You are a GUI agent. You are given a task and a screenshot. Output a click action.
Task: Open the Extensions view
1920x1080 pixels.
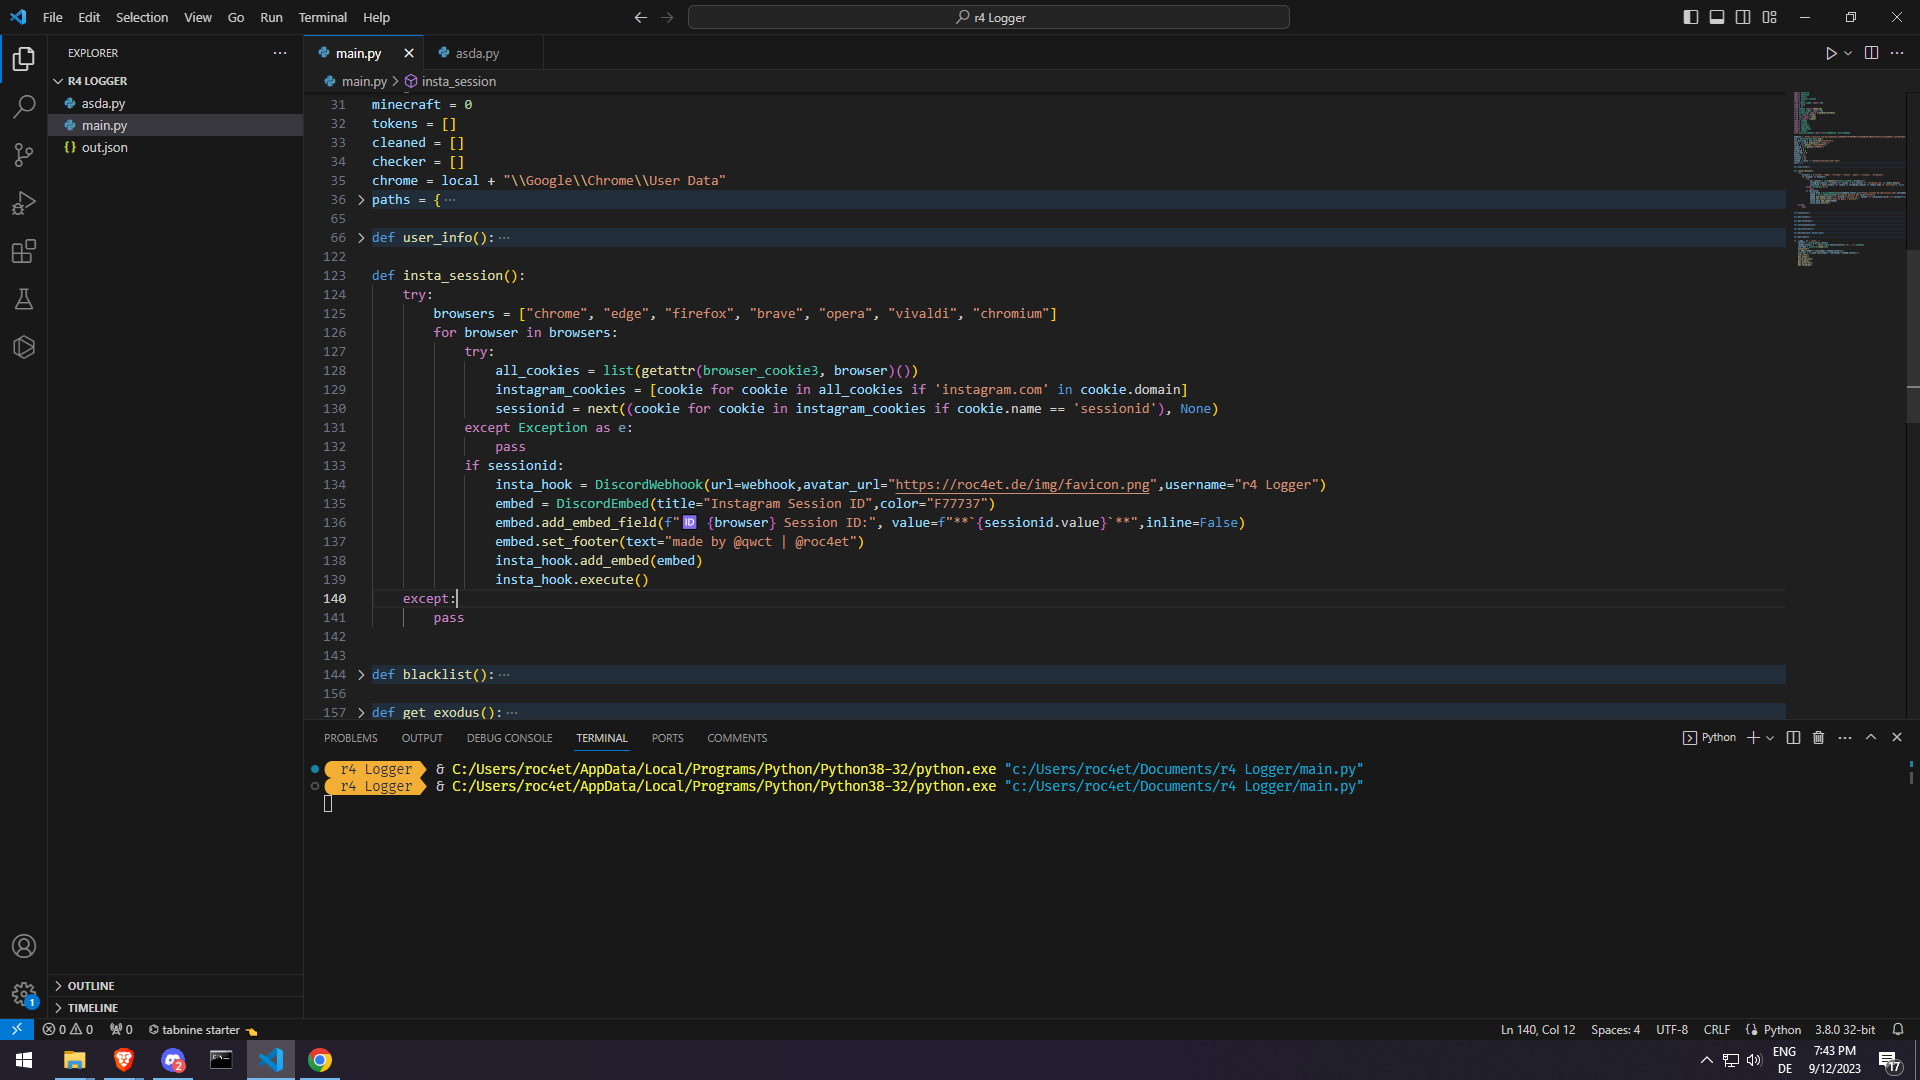tap(24, 251)
